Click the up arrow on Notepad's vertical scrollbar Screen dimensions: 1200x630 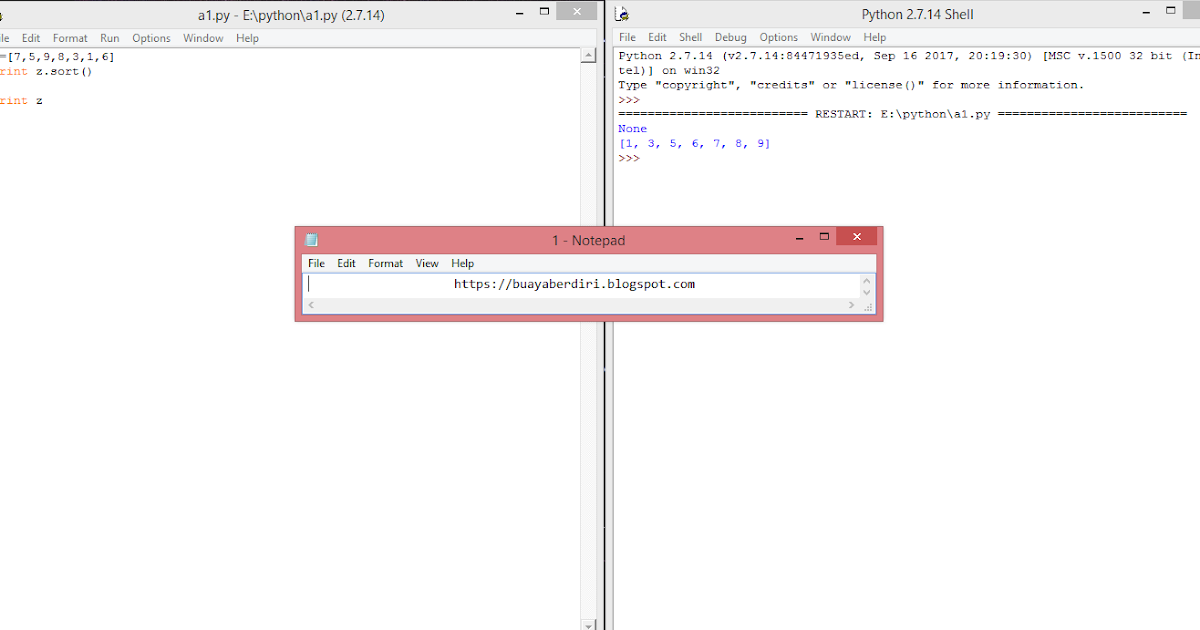[866, 281]
